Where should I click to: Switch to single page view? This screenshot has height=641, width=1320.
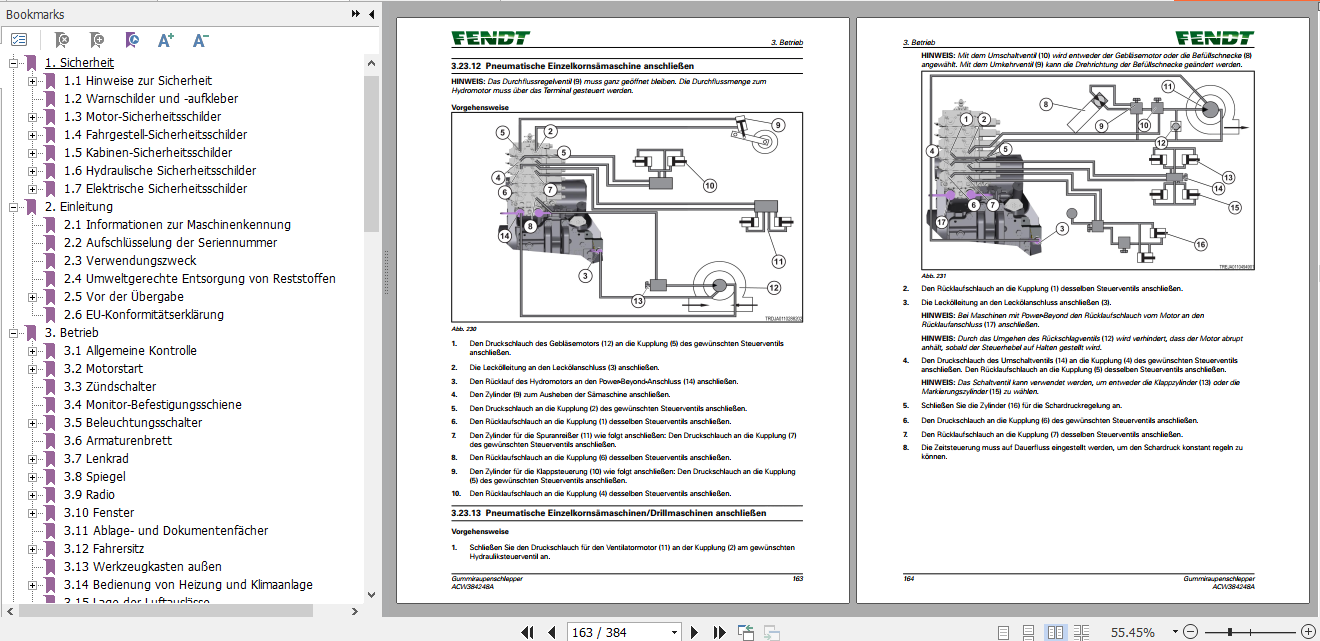click(1004, 632)
